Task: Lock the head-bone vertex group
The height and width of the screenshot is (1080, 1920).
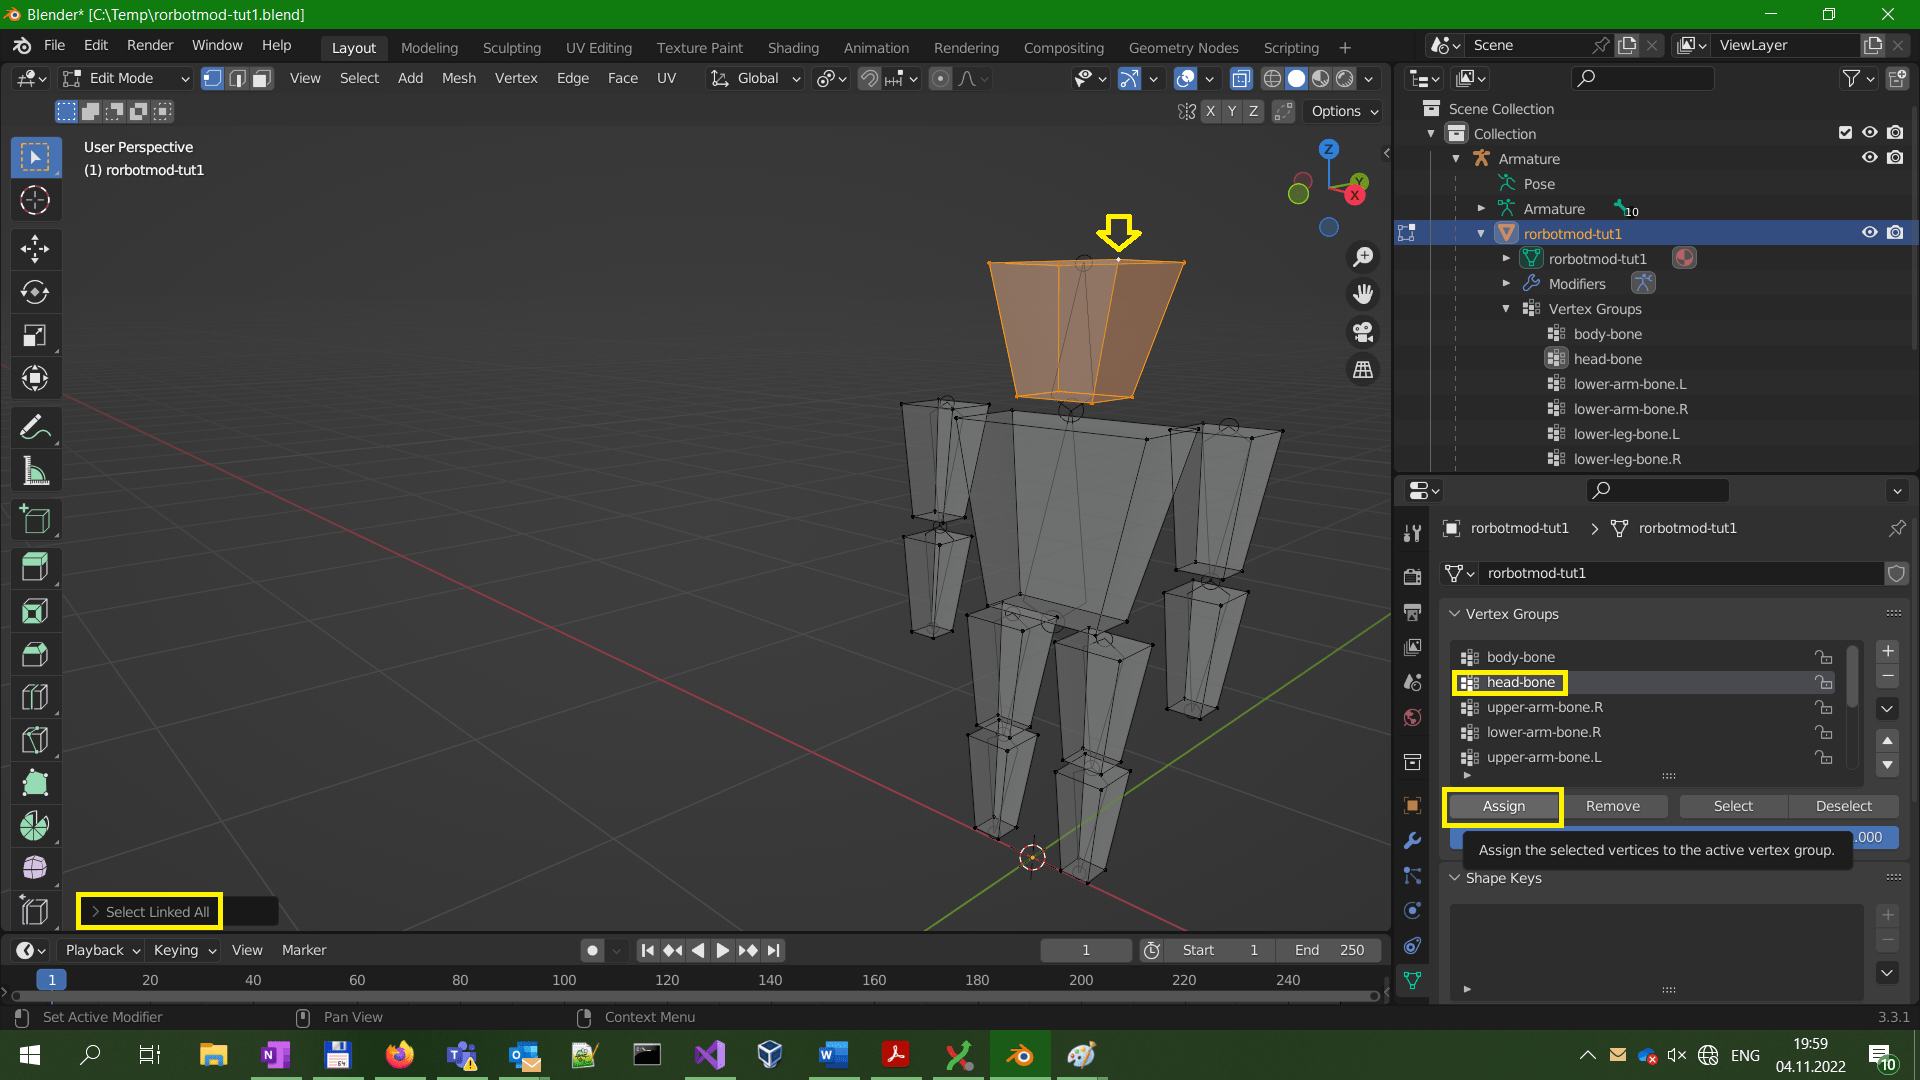Action: (1823, 682)
